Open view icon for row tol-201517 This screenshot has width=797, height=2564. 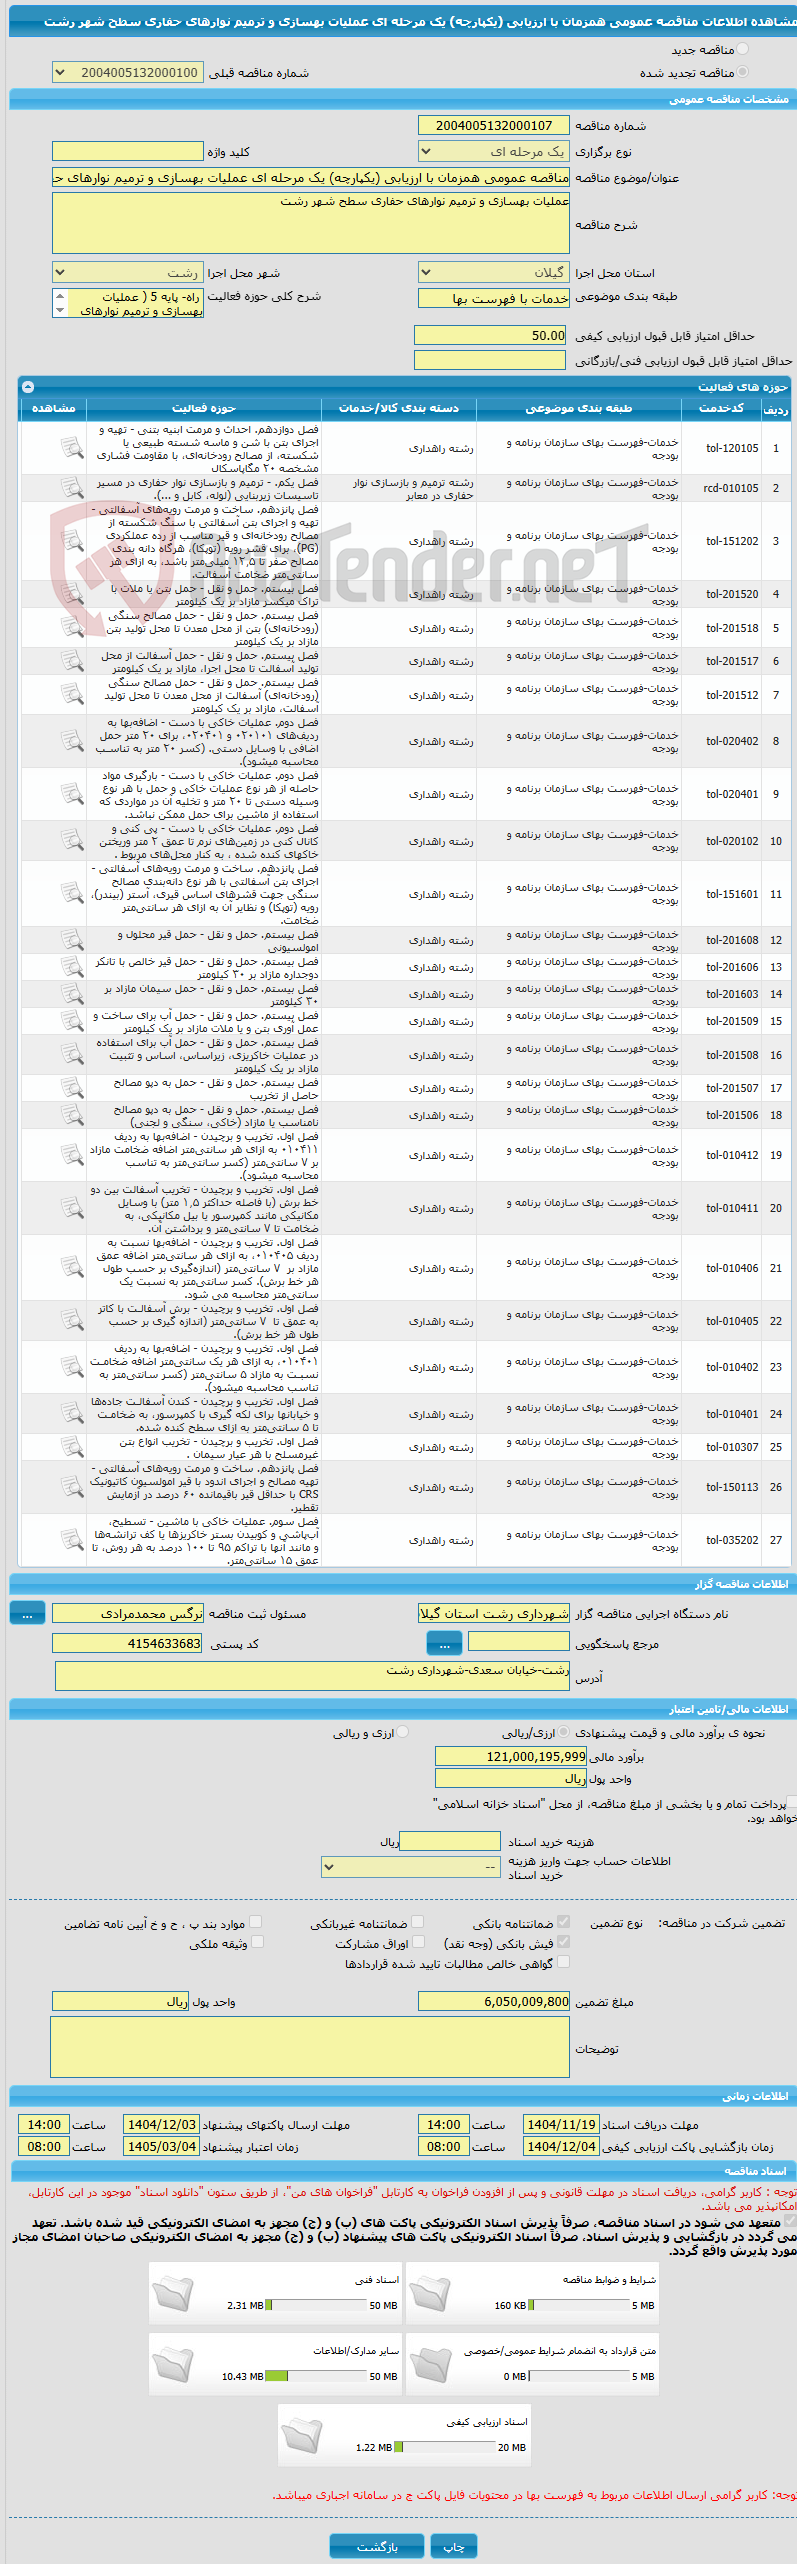(72, 661)
